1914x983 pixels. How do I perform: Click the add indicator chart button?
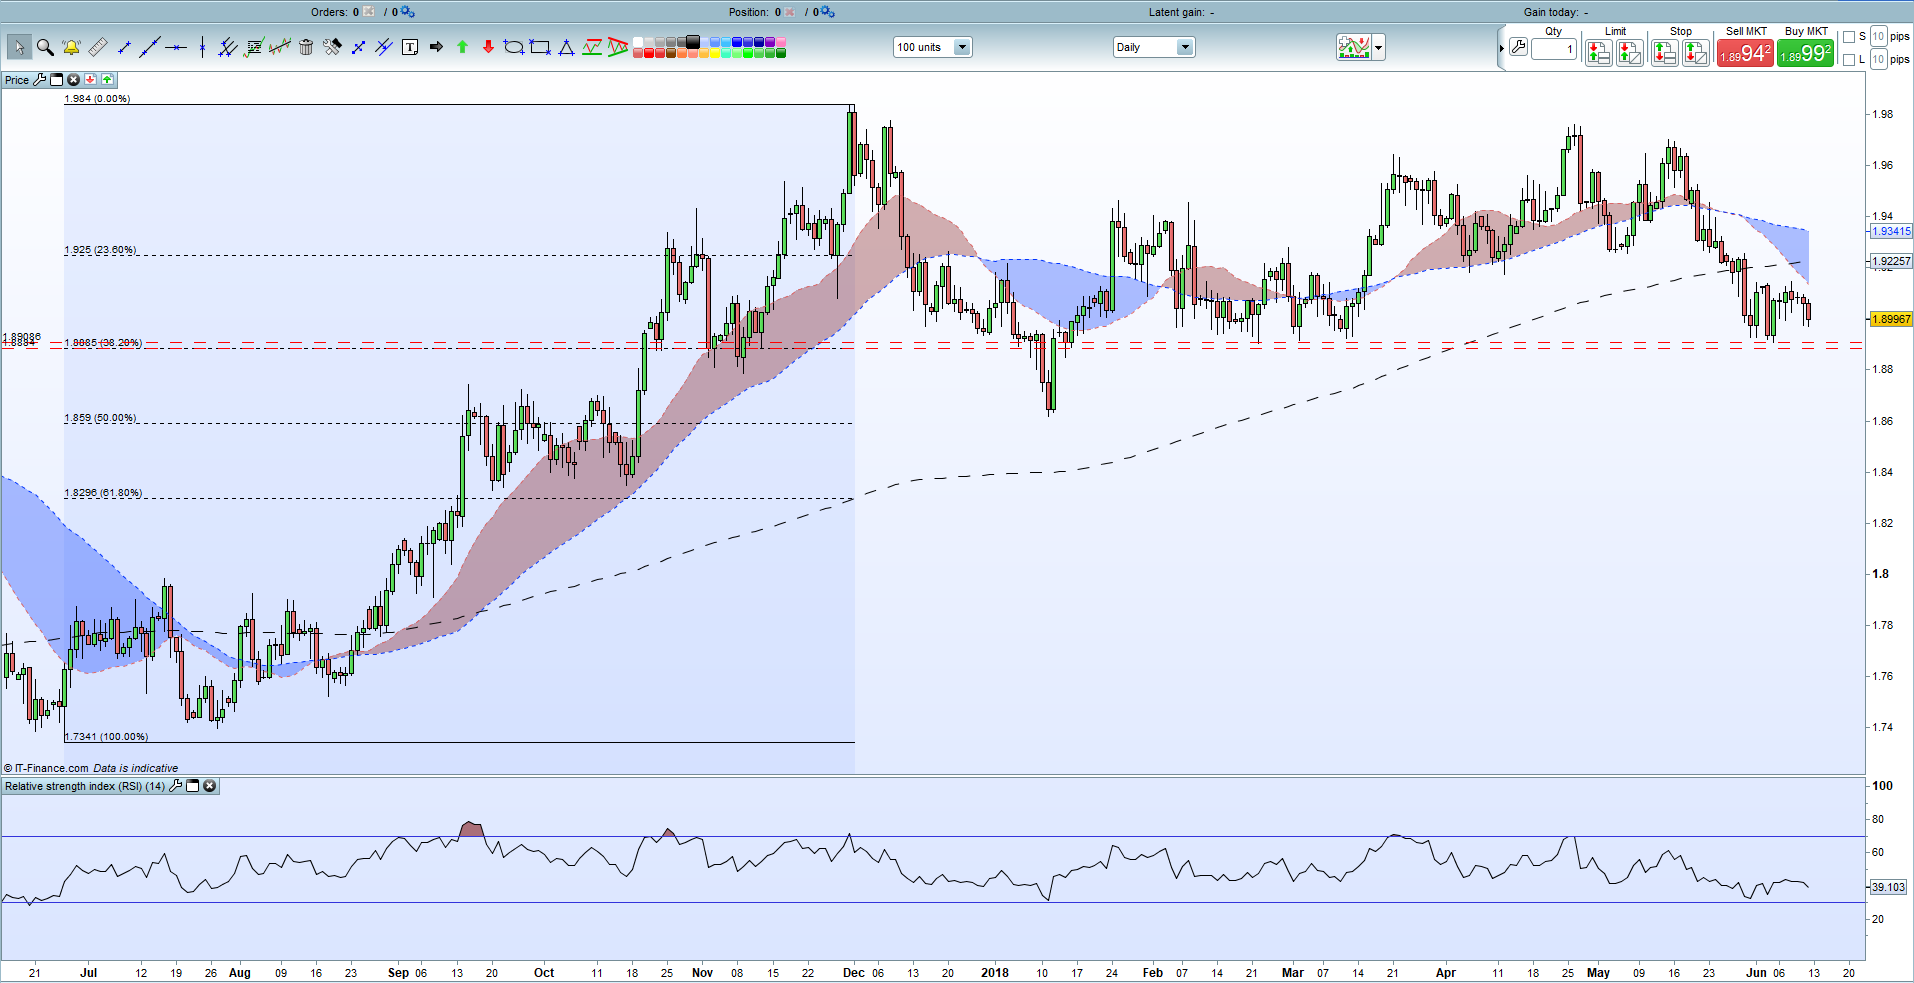(x=1354, y=47)
